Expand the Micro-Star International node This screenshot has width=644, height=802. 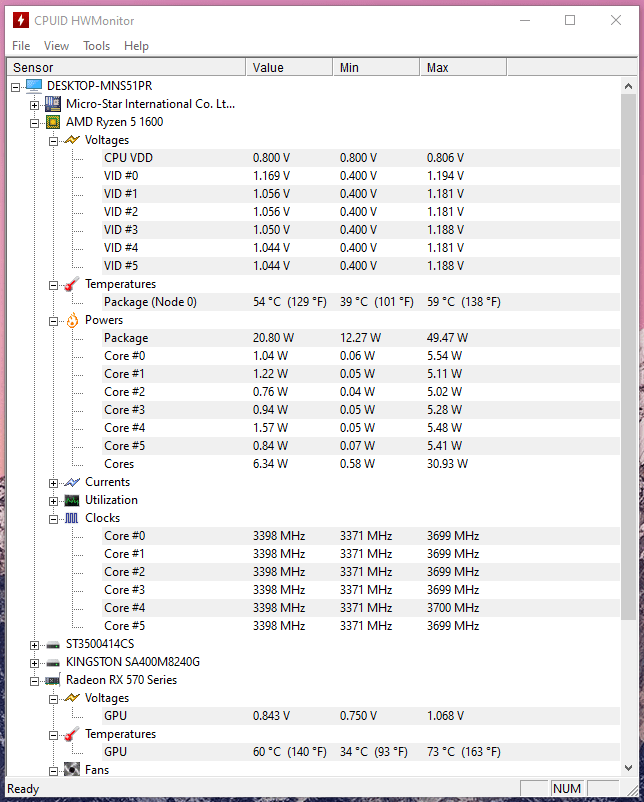(34, 105)
